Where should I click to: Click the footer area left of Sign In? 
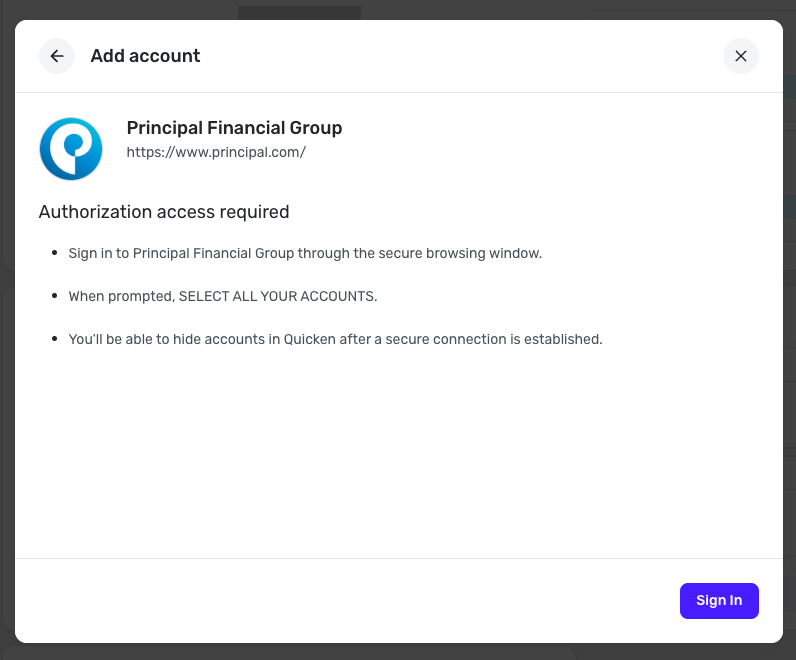(x=350, y=600)
